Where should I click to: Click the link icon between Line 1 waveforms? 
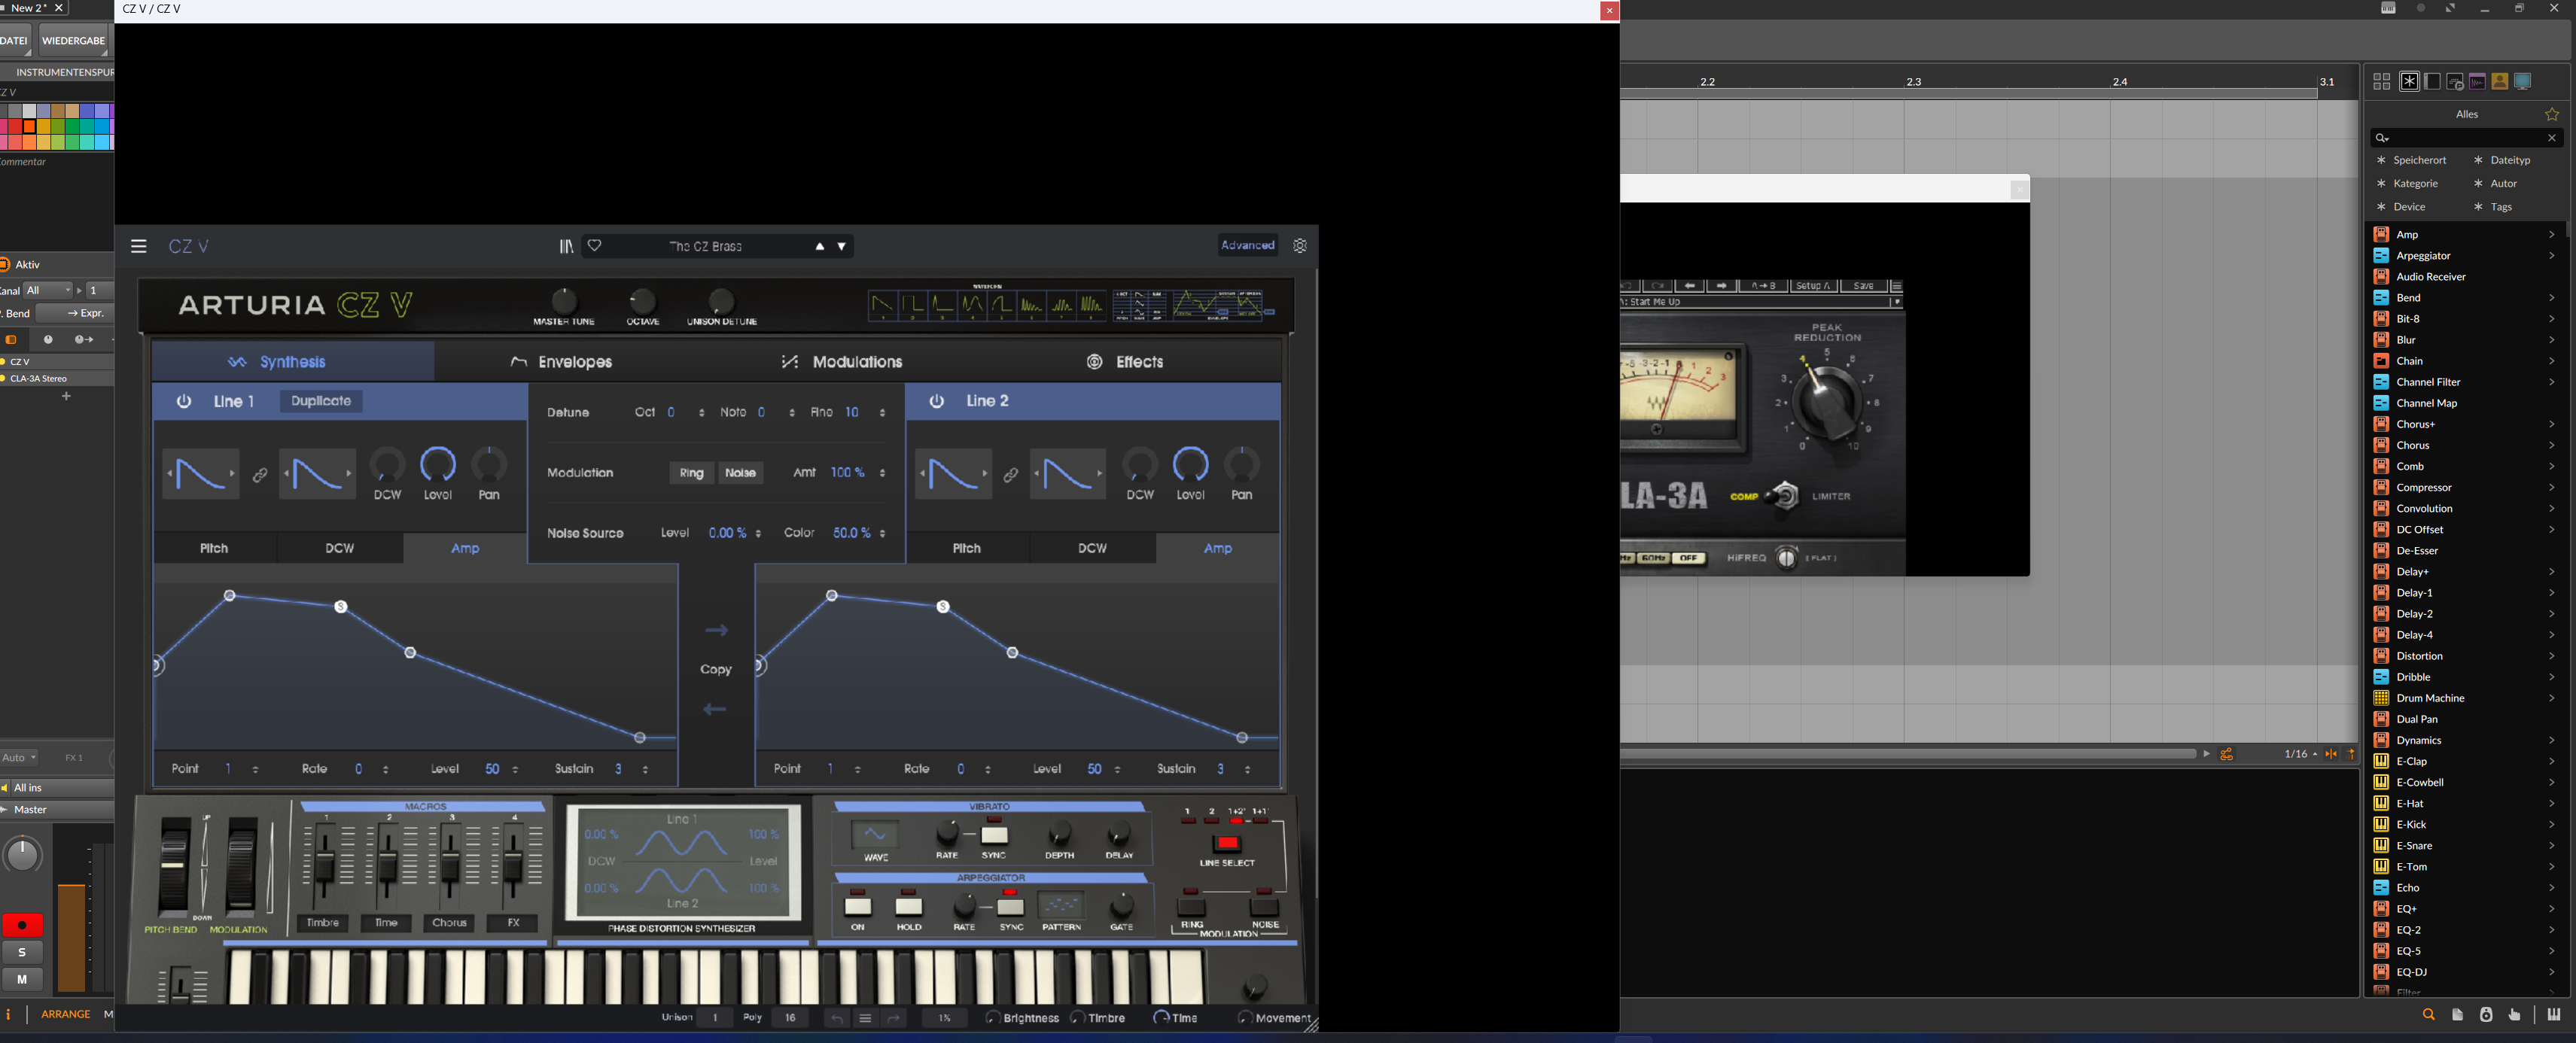click(260, 476)
